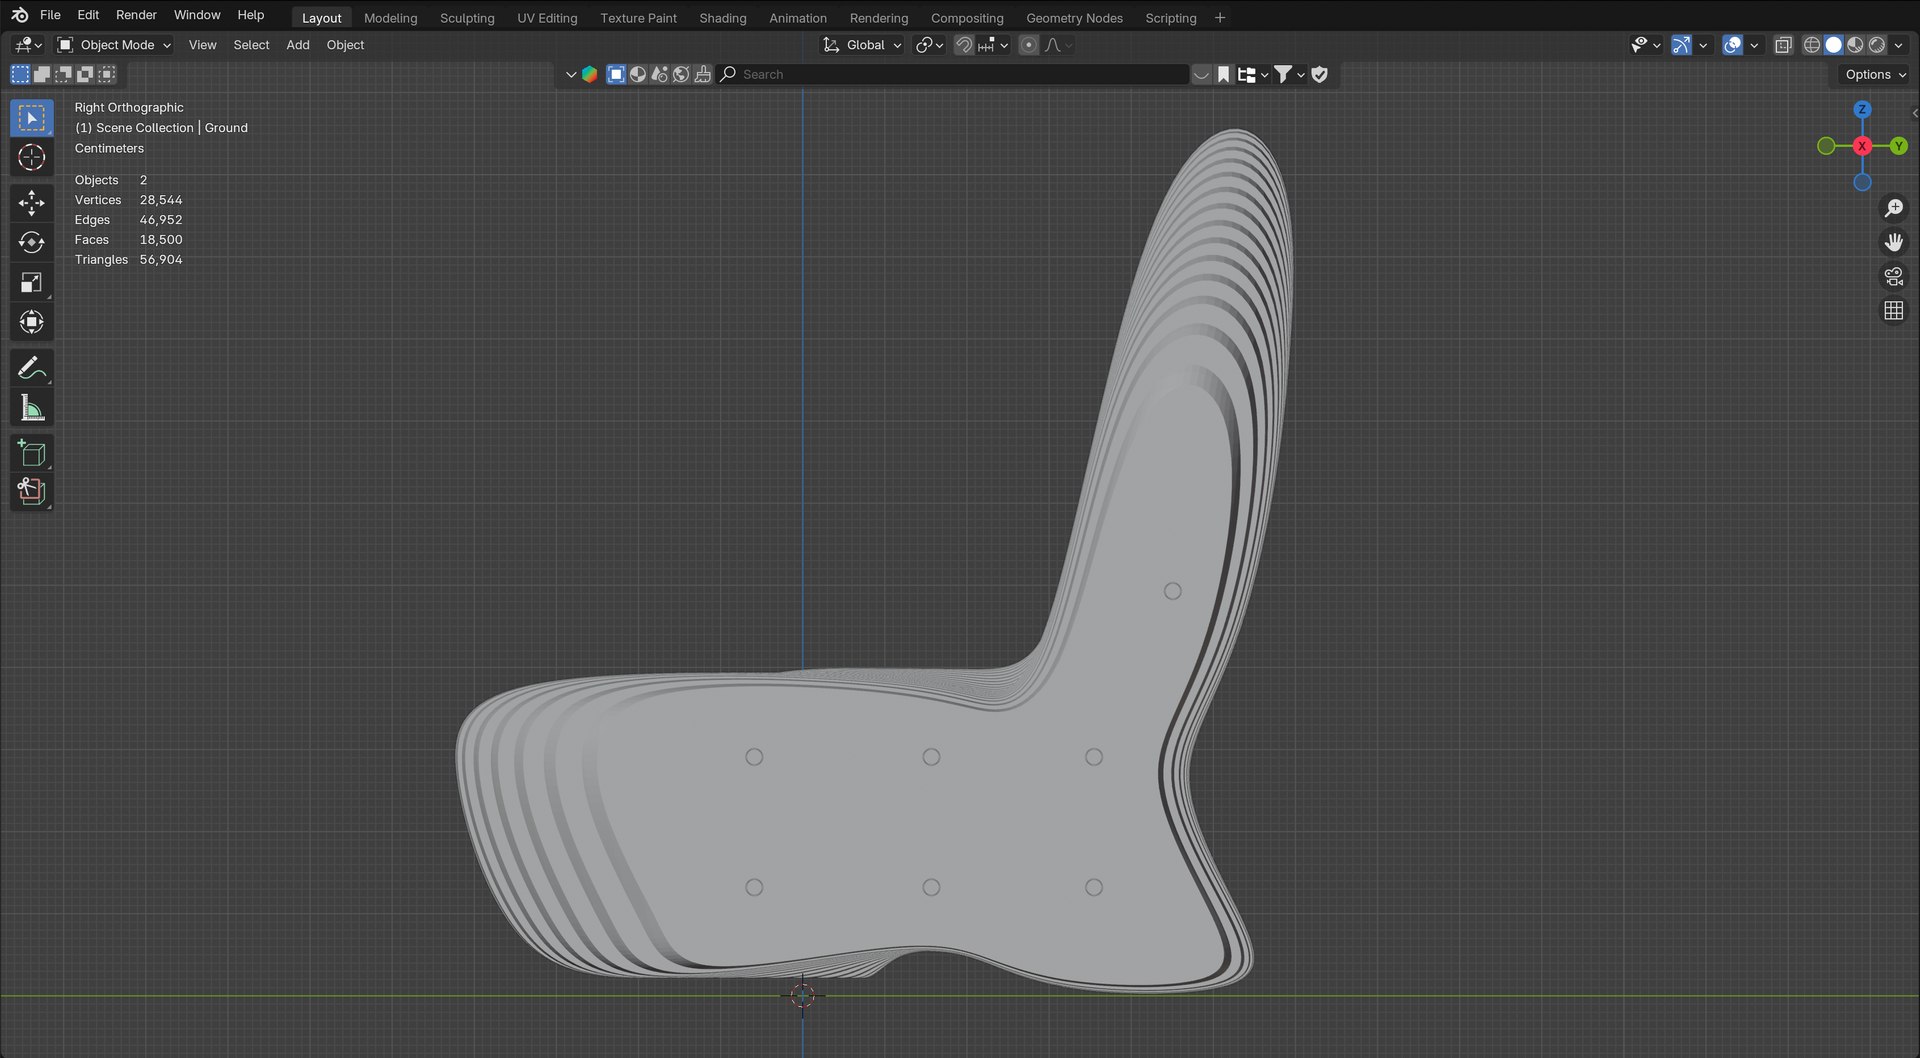Toggle the camera view icon
The width and height of the screenshot is (1920, 1058).
pyautogui.click(x=1894, y=277)
